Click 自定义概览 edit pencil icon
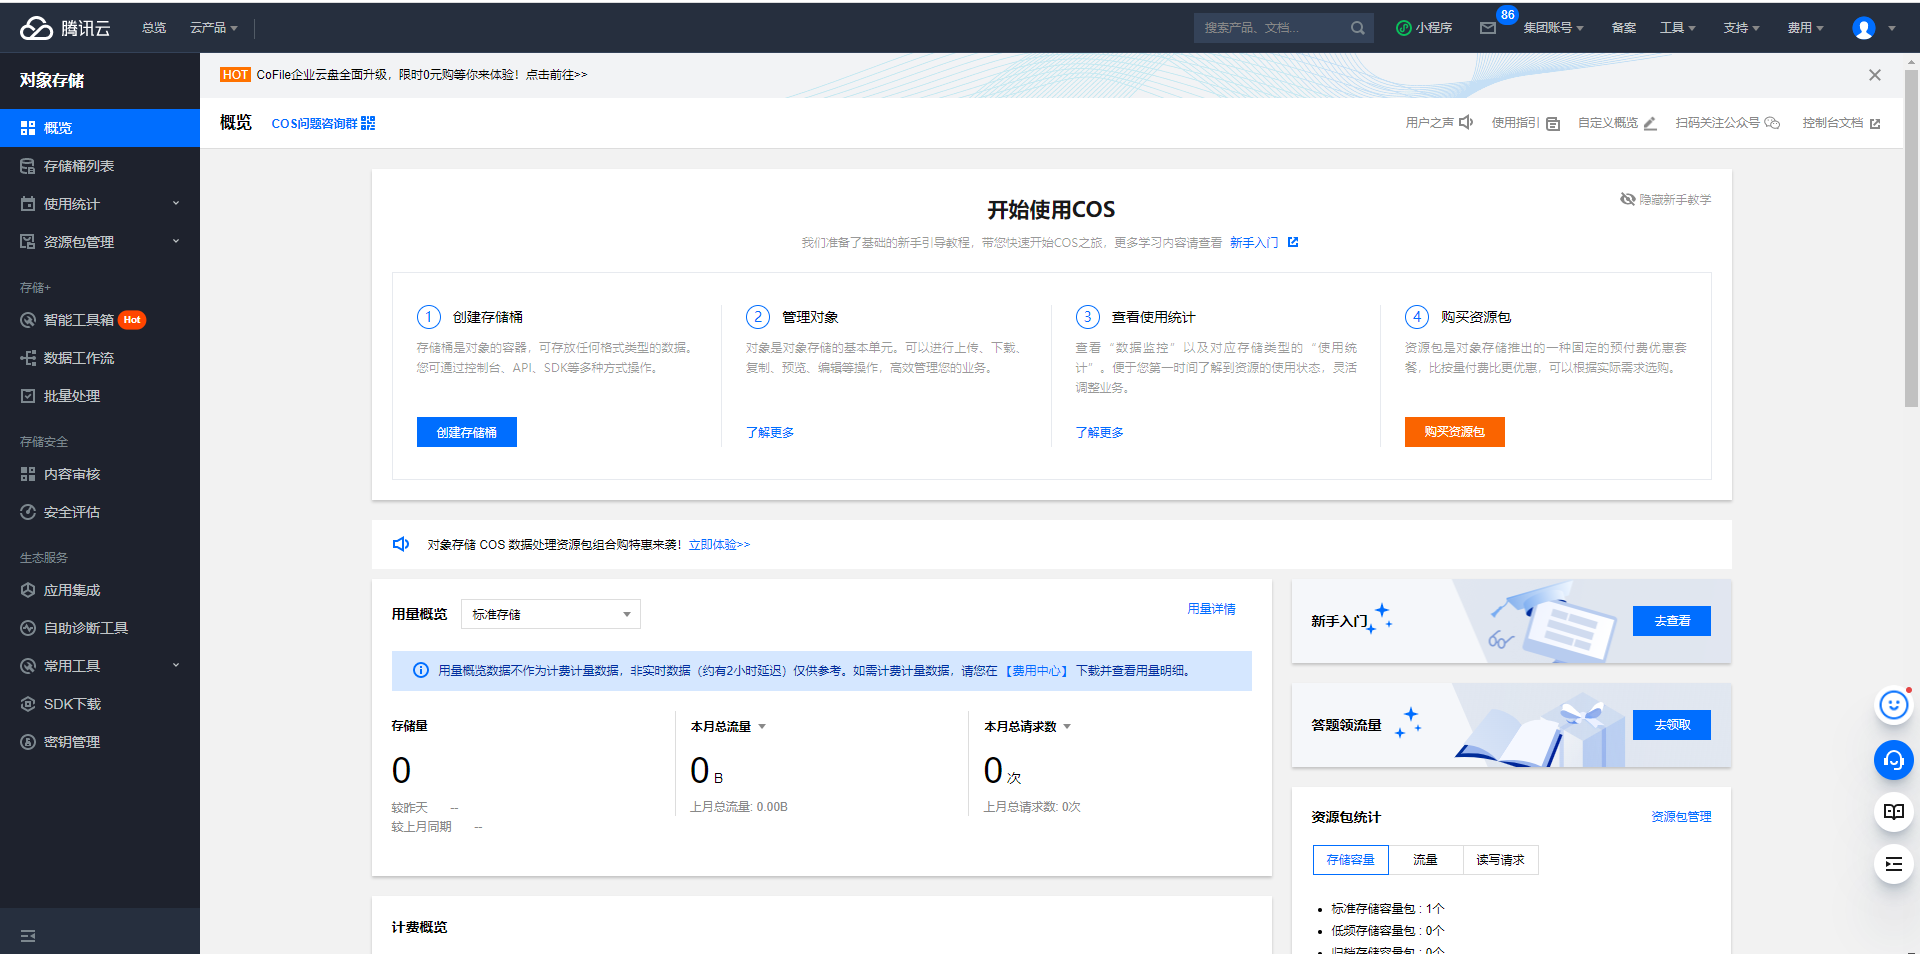 pyautogui.click(x=1650, y=123)
